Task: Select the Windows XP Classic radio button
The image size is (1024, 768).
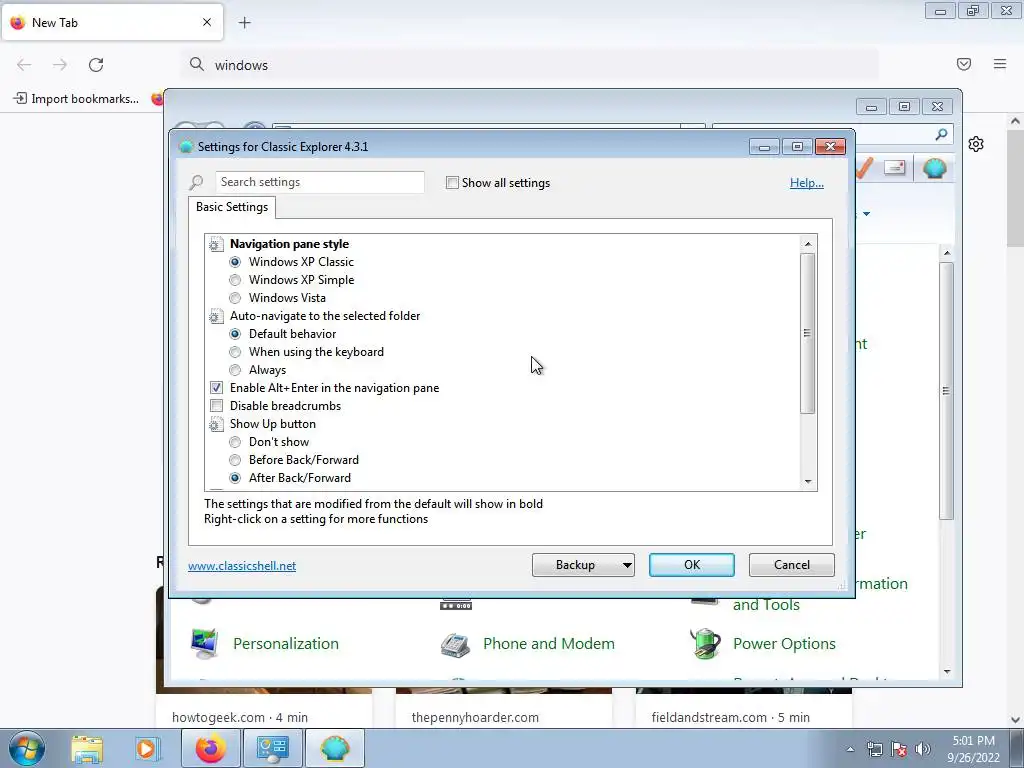Action: [x=235, y=262]
